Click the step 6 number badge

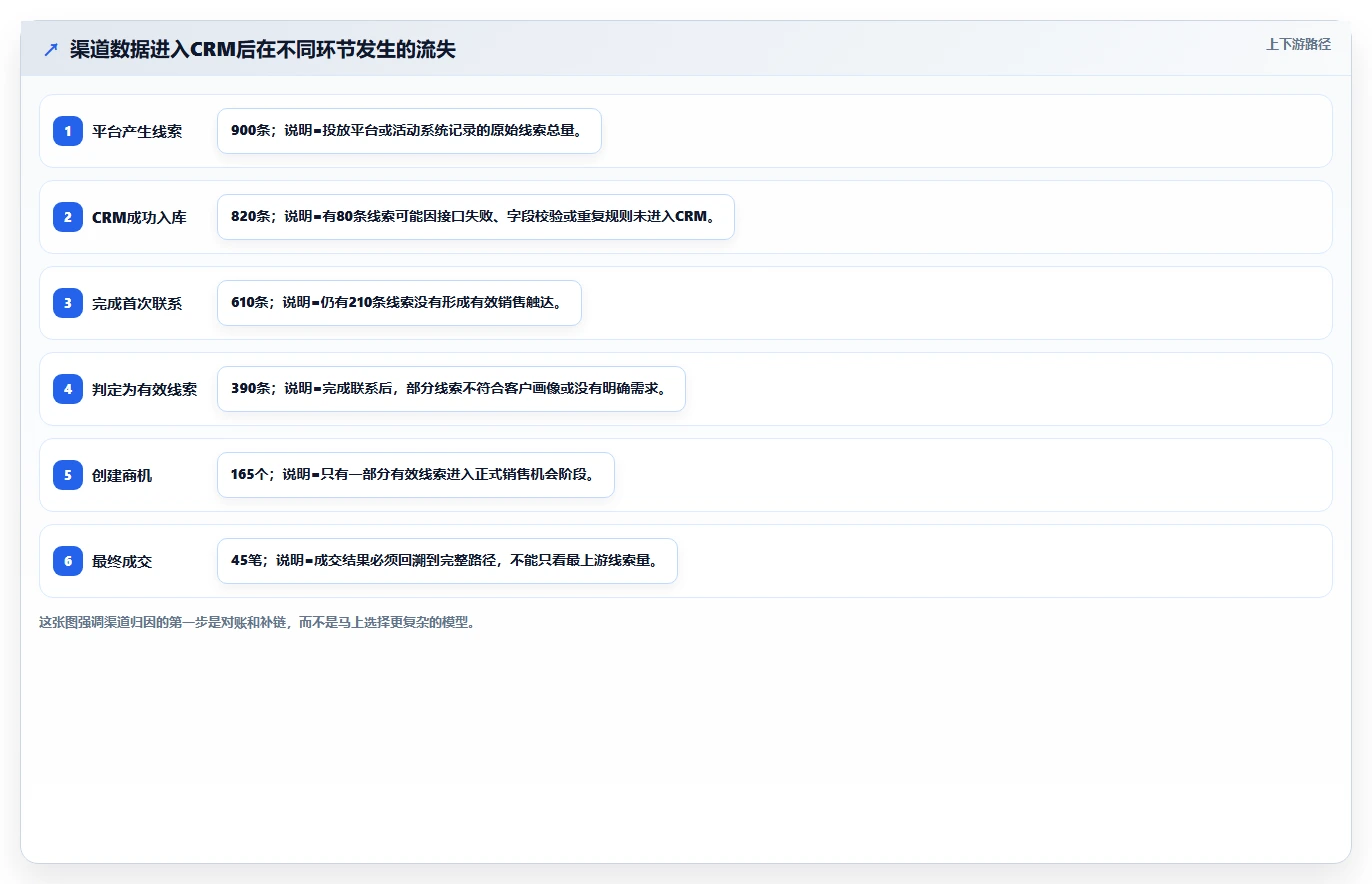tap(68, 561)
